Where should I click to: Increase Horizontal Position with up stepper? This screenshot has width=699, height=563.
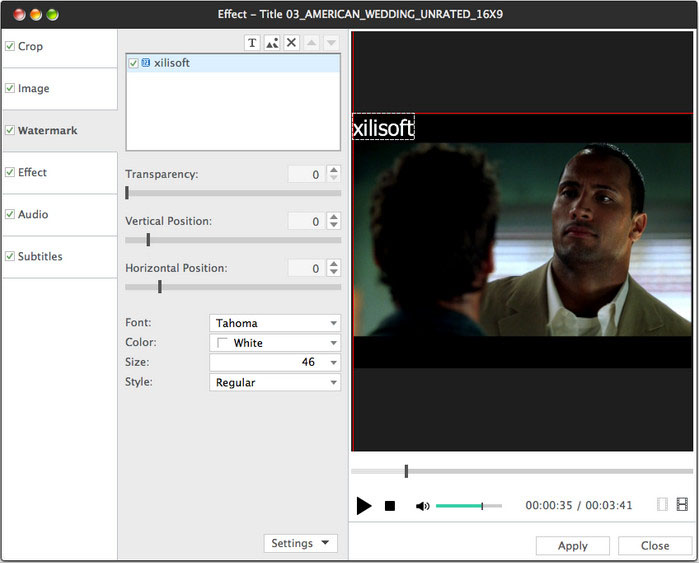click(x=334, y=263)
